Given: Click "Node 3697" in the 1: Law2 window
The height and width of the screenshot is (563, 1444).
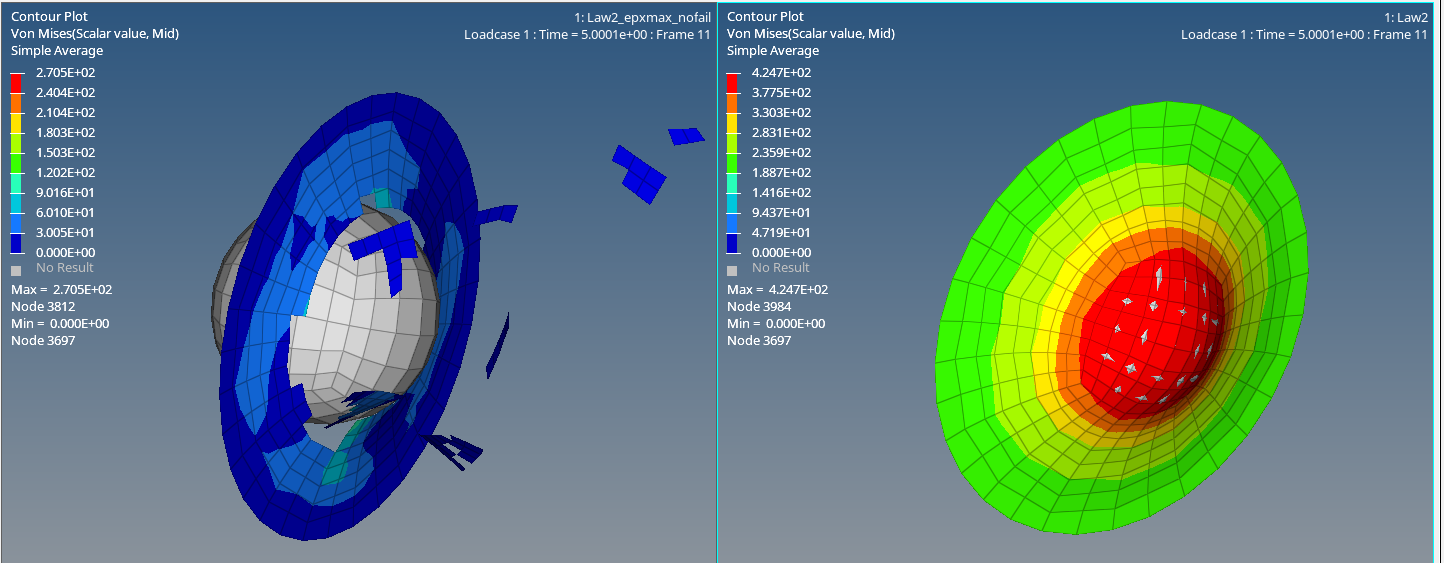Looking at the screenshot, I should [x=759, y=340].
